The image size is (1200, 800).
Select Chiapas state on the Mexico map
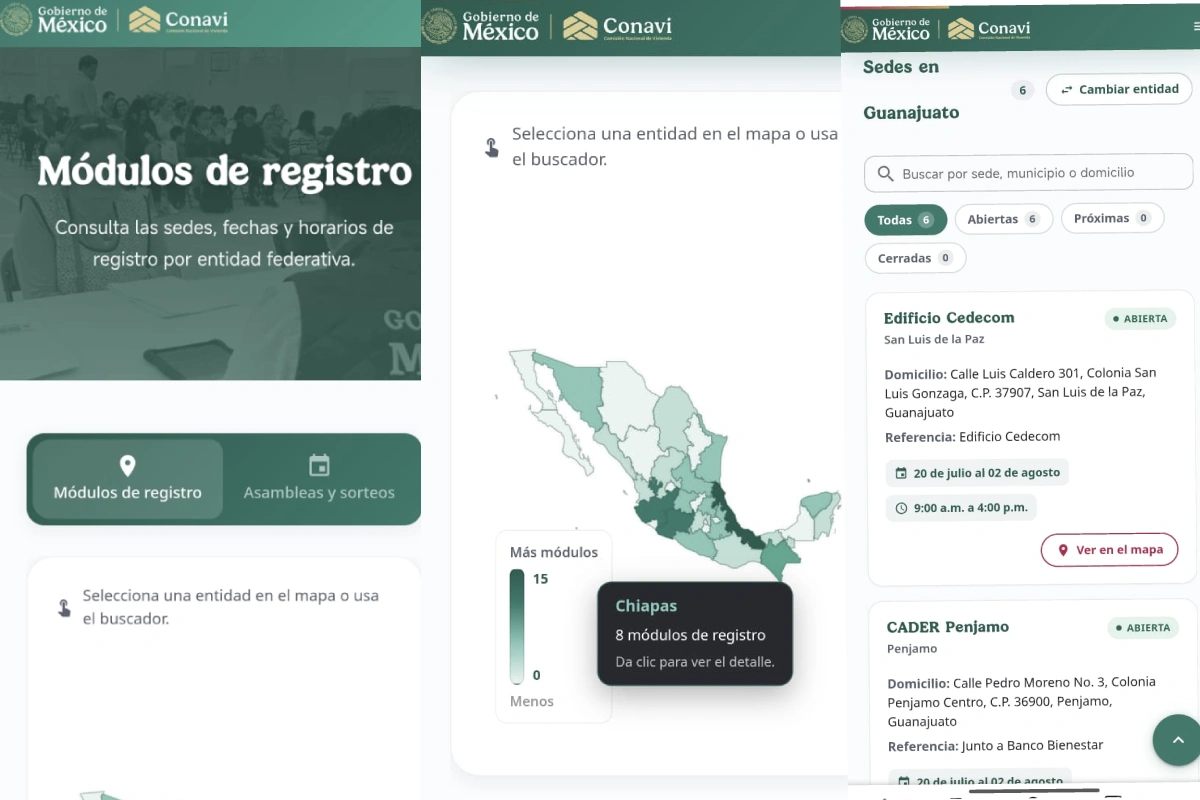[x=780, y=557]
